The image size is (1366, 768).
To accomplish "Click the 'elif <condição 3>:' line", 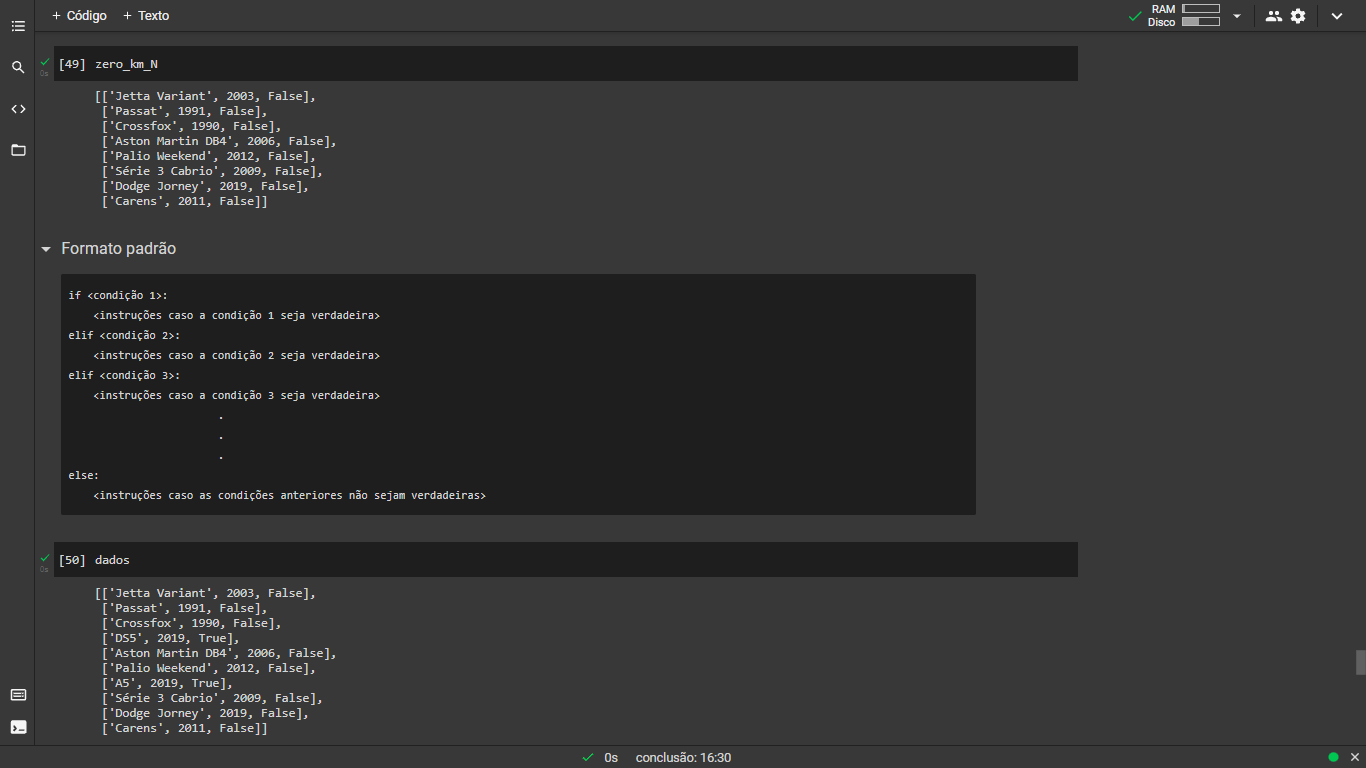I will pyautogui.click(x=124, y=375).
